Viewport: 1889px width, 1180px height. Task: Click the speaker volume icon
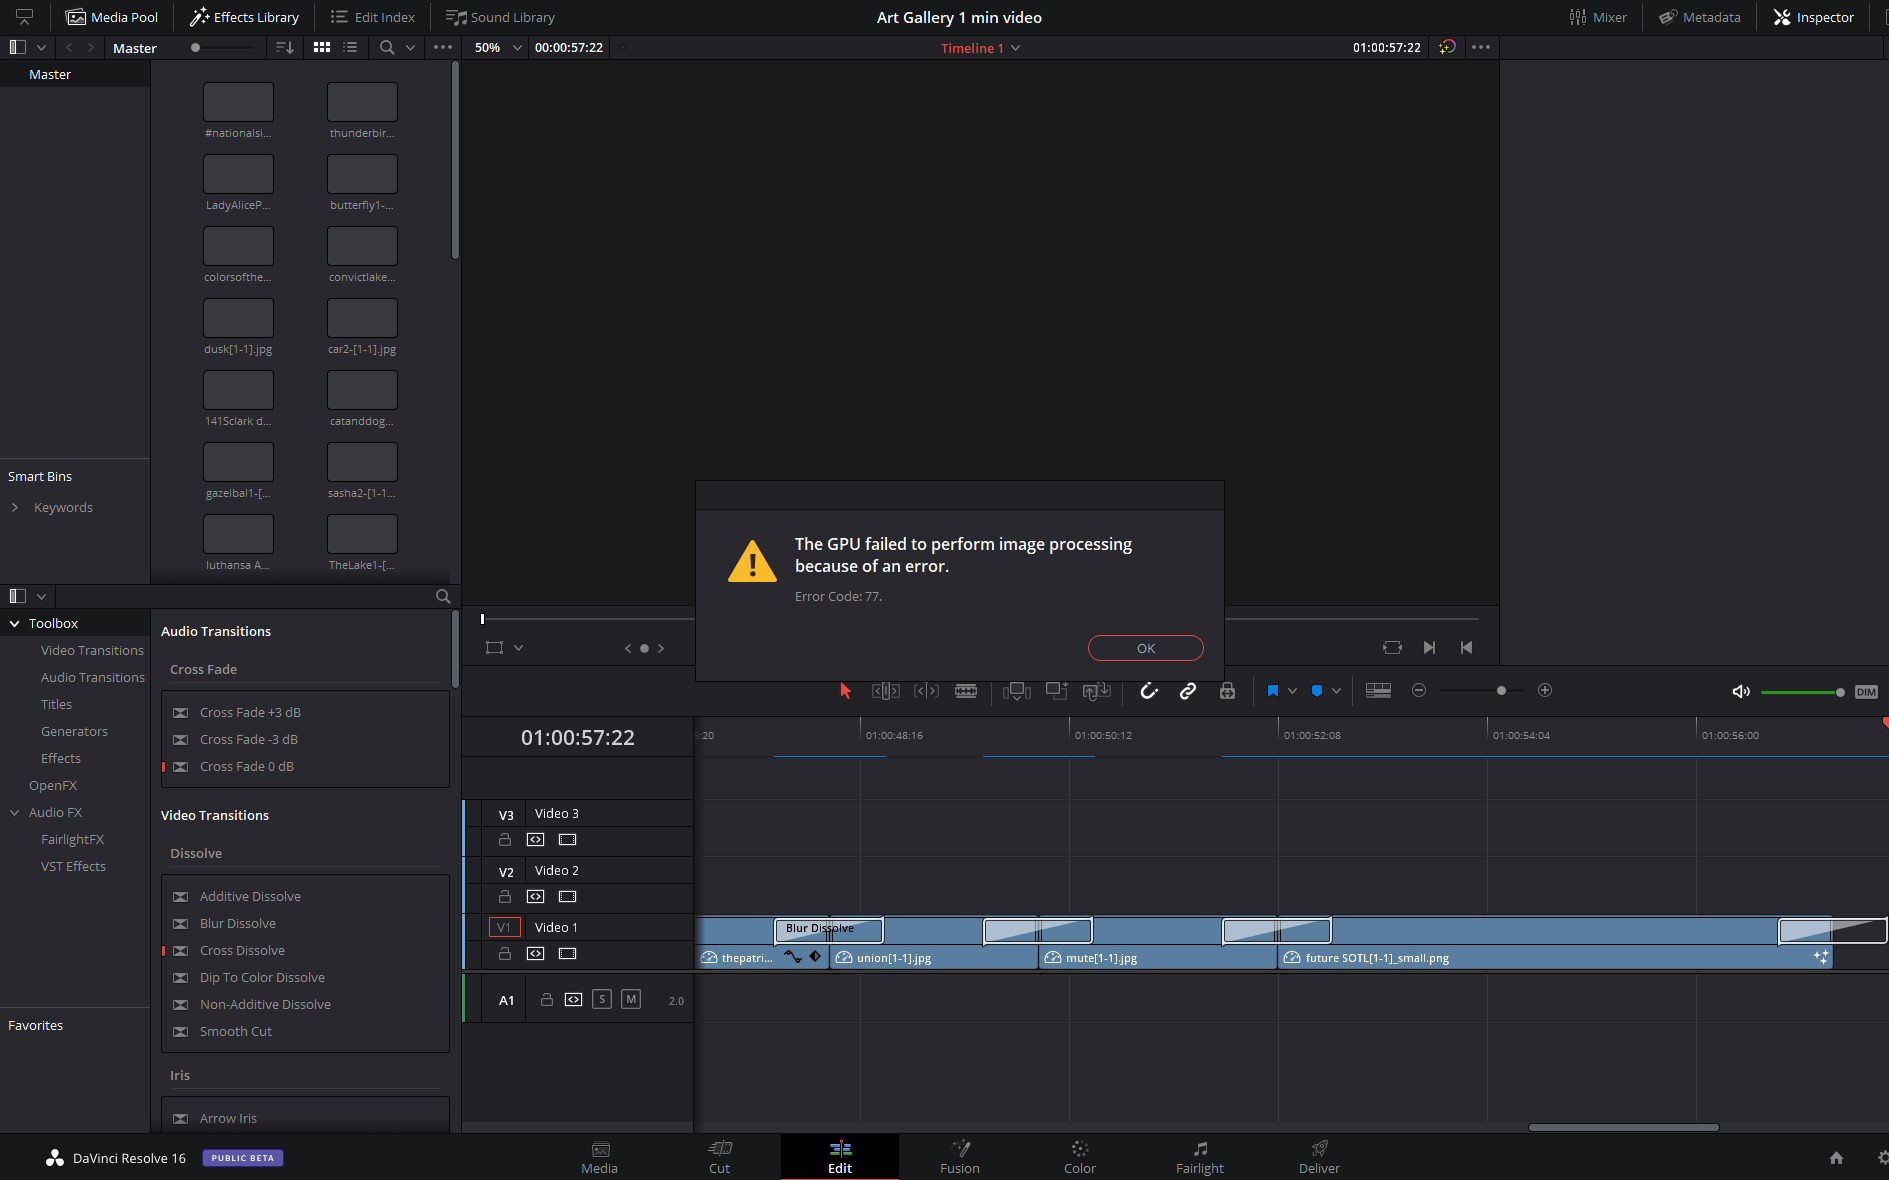coord(1741,692)
